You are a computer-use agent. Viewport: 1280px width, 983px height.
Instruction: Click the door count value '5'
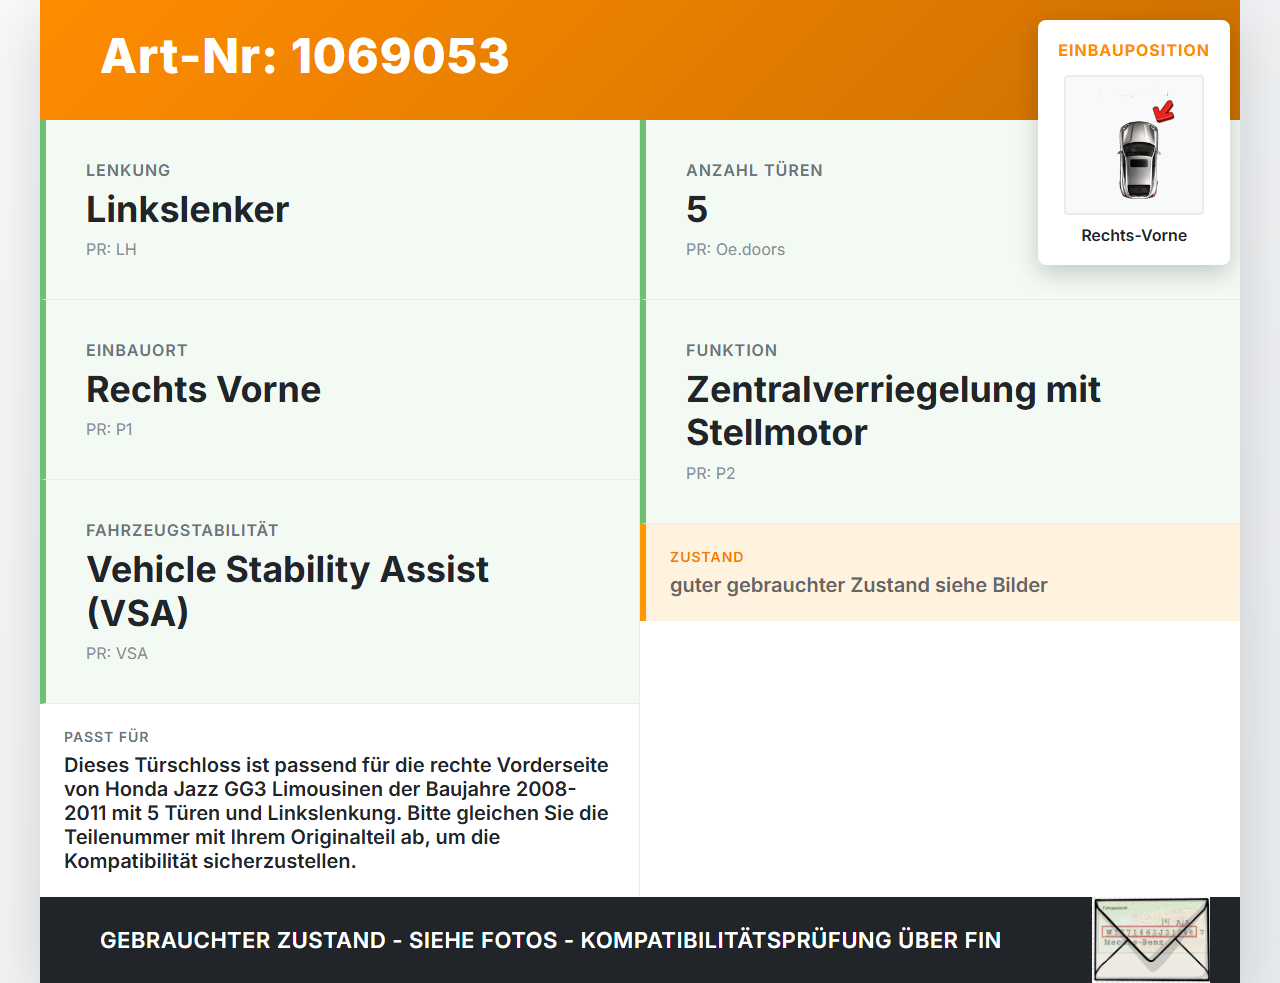pyautogui.click(x=697, y=209)
